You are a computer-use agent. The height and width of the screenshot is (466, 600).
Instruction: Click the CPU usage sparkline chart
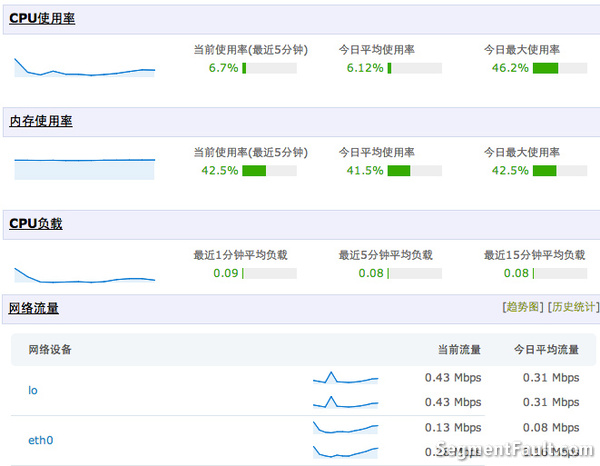pyautogui.click(x=84, y=67)
